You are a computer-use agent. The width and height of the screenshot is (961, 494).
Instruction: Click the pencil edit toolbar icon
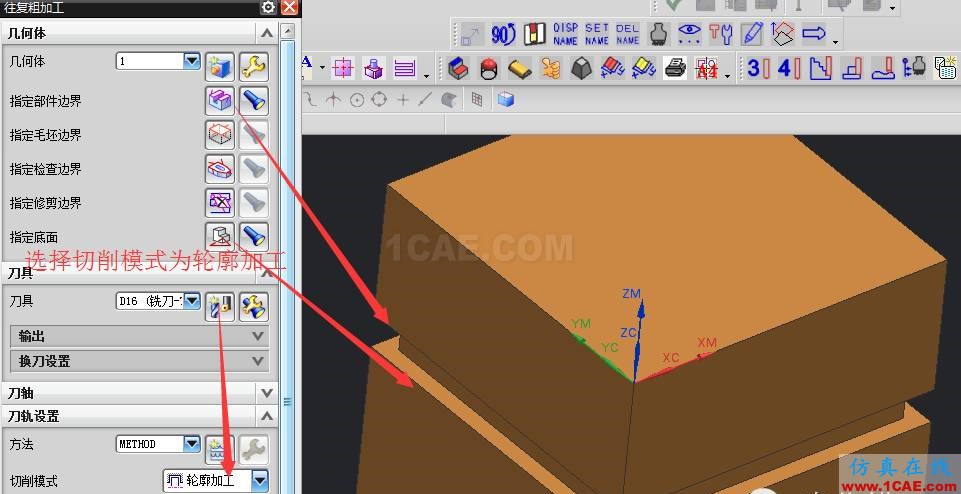(x=751, y=34)
